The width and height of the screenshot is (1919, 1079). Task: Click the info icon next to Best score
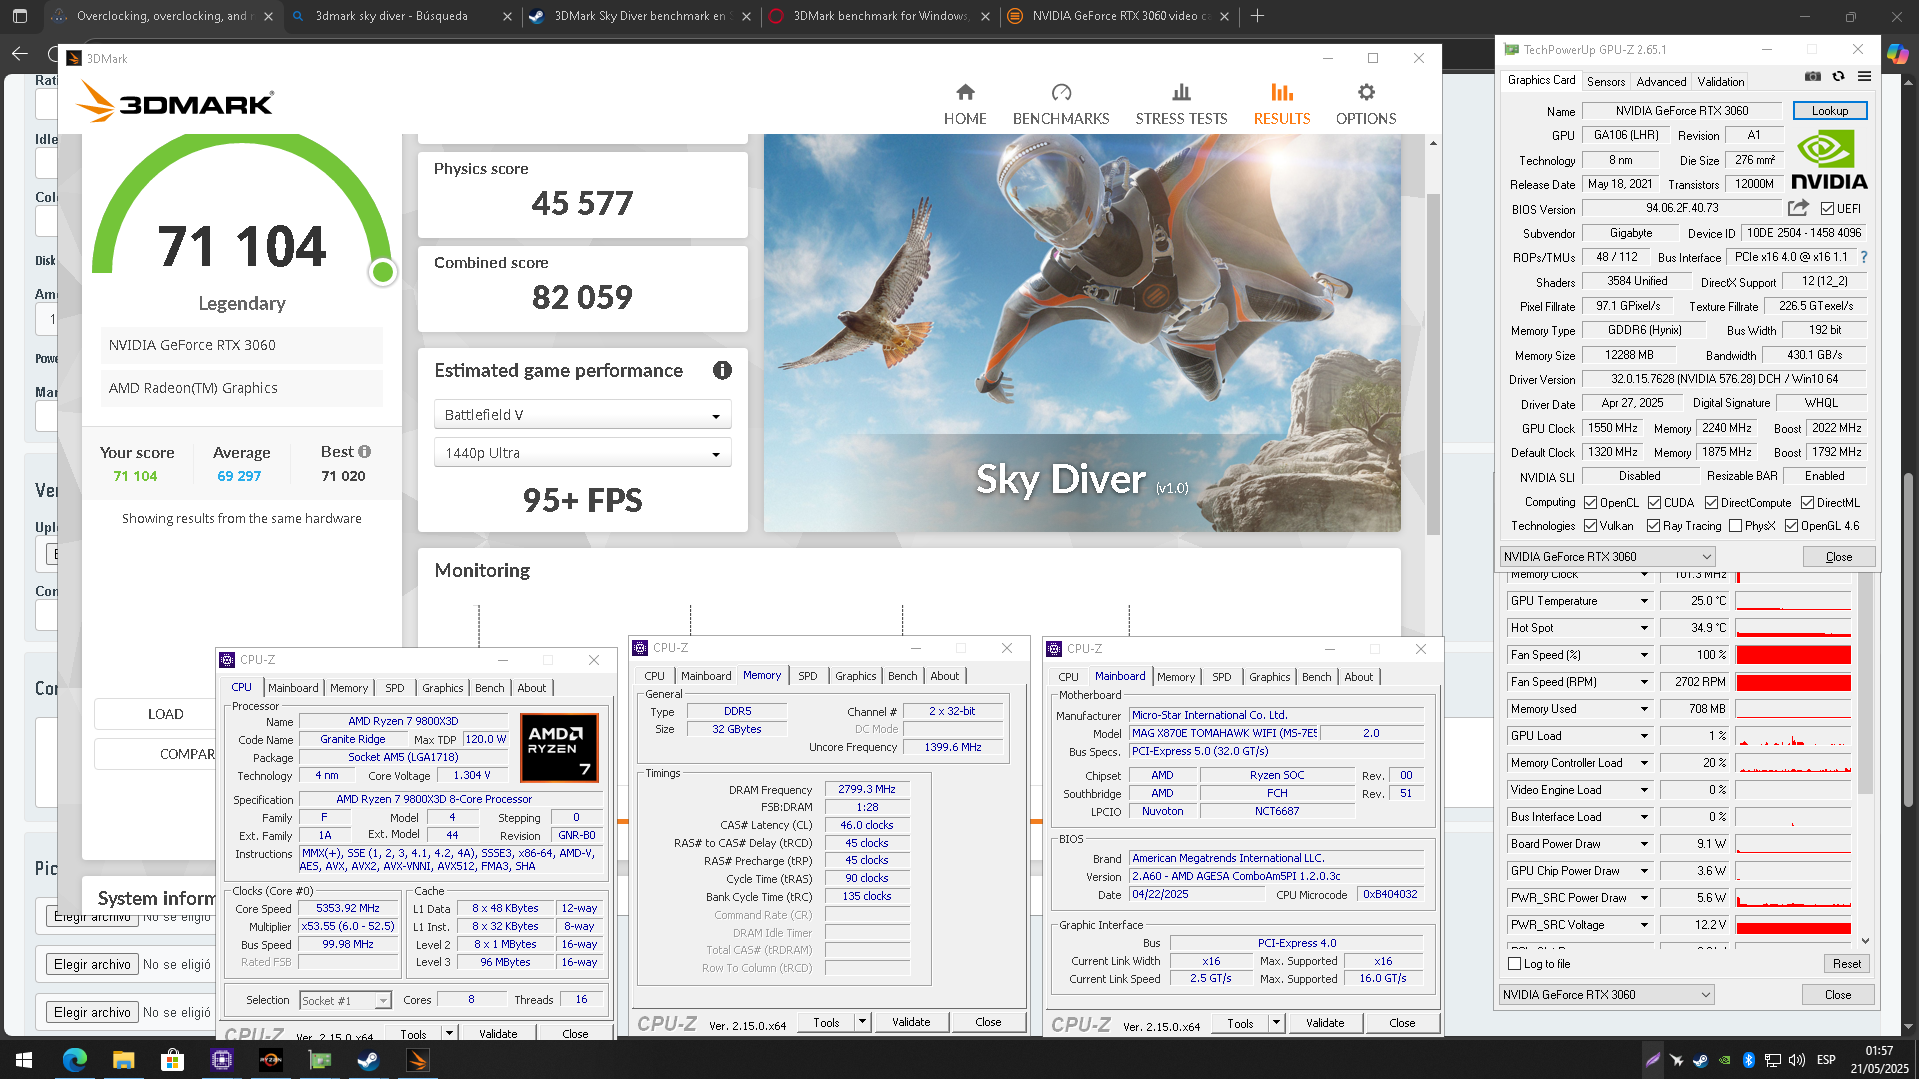365,452
